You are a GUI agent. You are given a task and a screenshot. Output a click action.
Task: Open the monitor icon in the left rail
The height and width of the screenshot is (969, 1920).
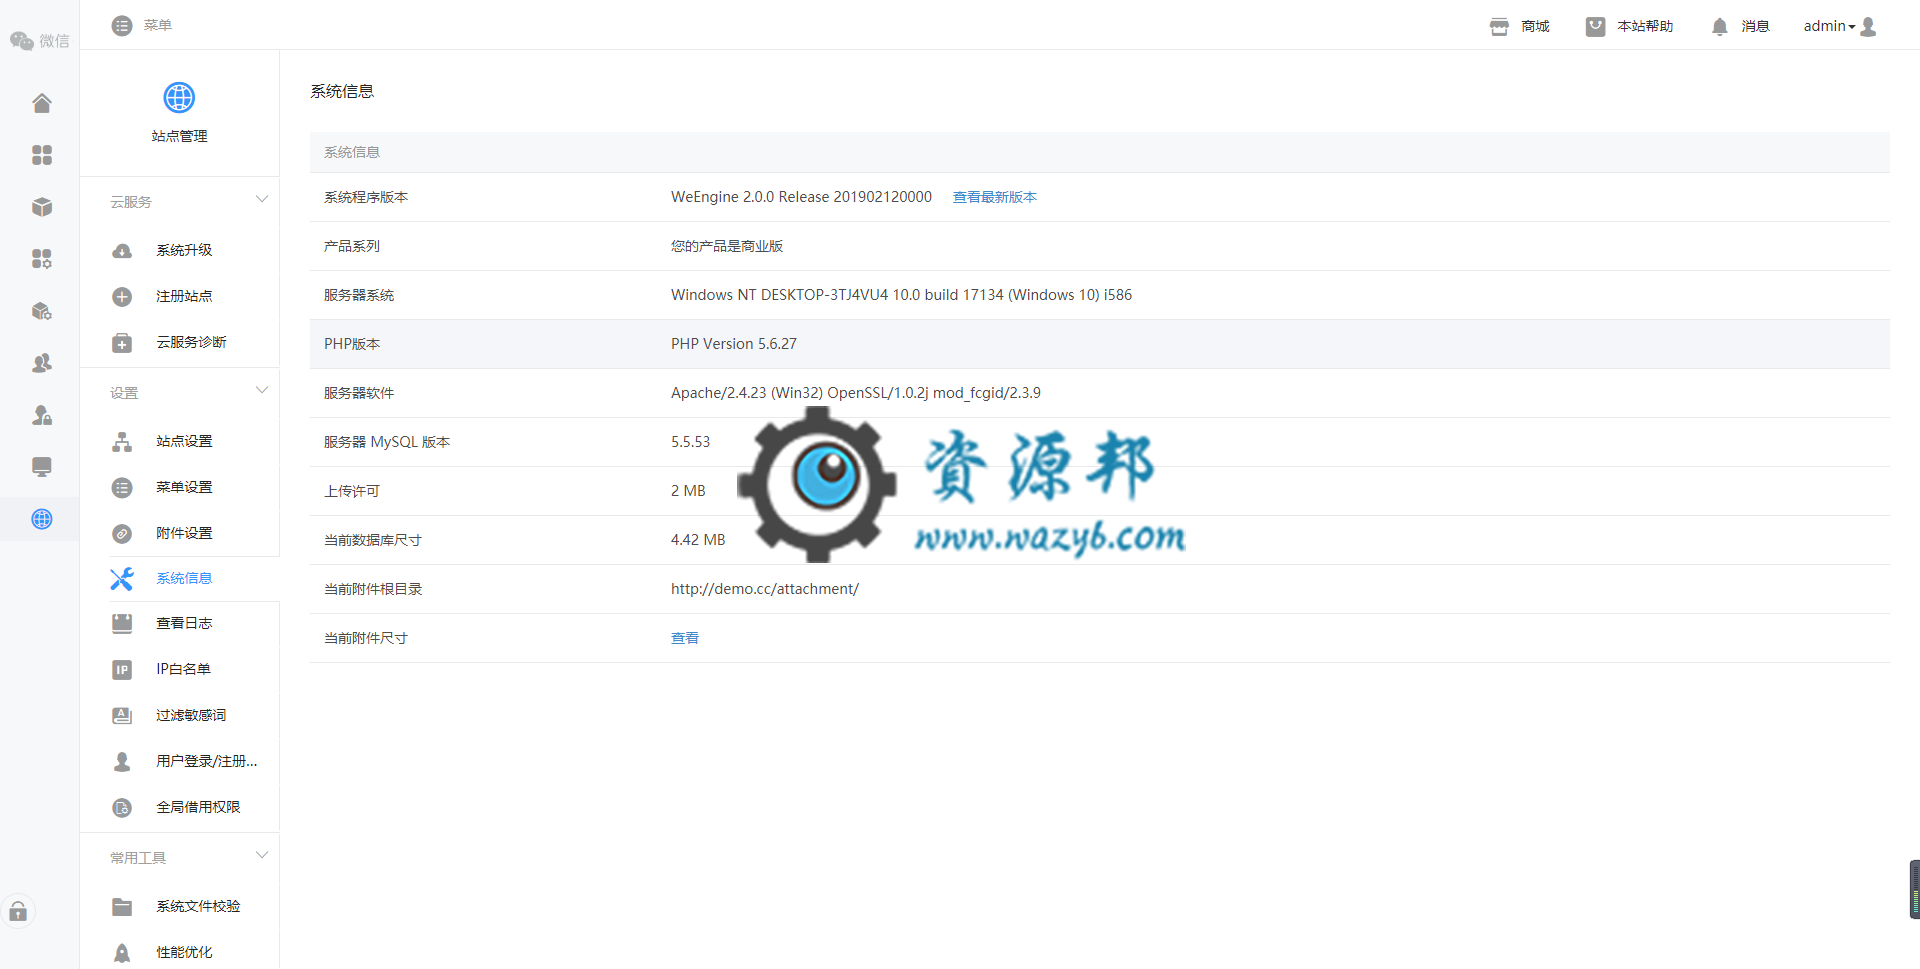tap(42, 467)
